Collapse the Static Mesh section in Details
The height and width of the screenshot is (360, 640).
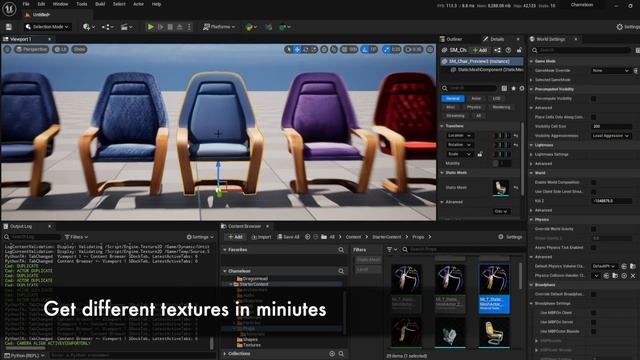pos(442,173)
